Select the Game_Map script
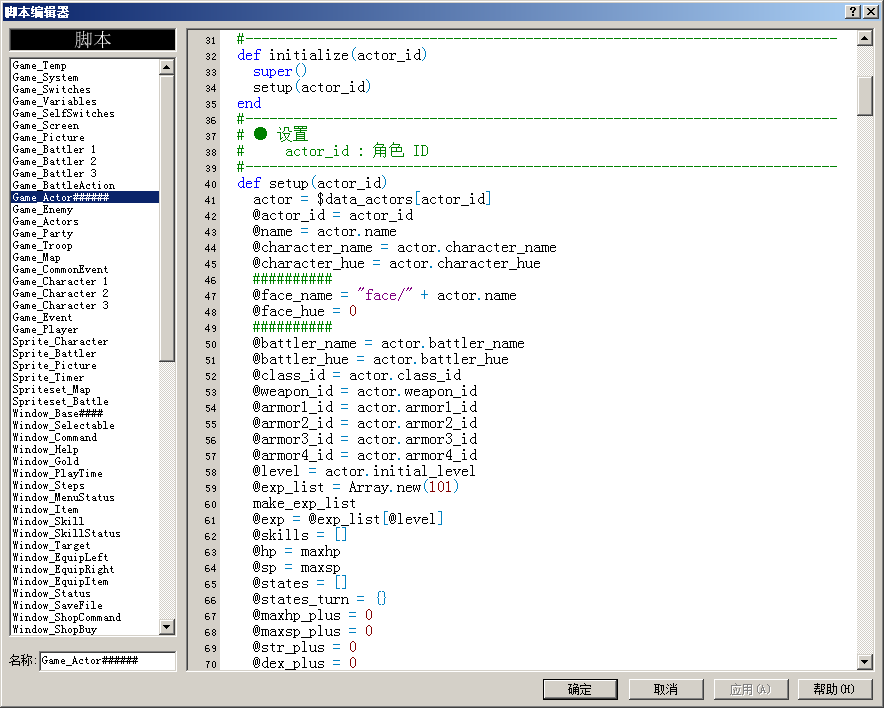The image size is (884, 708). (85, 258)
